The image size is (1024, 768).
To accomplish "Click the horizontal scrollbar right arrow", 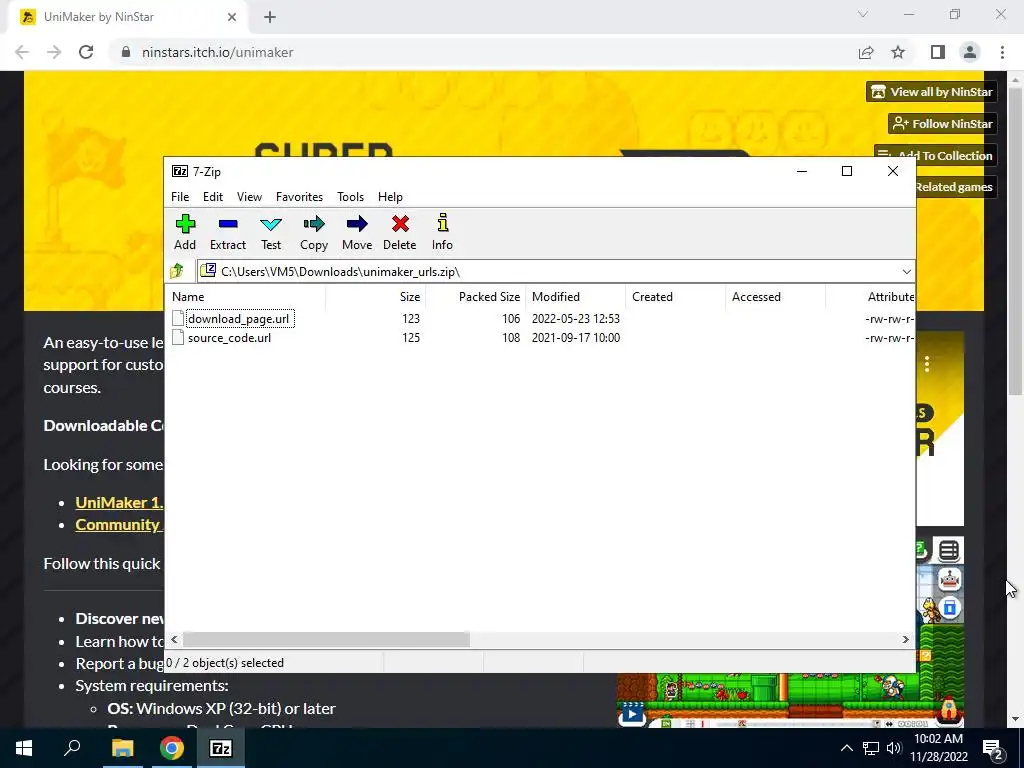I will pyautogui.click(x=905, y=639).
